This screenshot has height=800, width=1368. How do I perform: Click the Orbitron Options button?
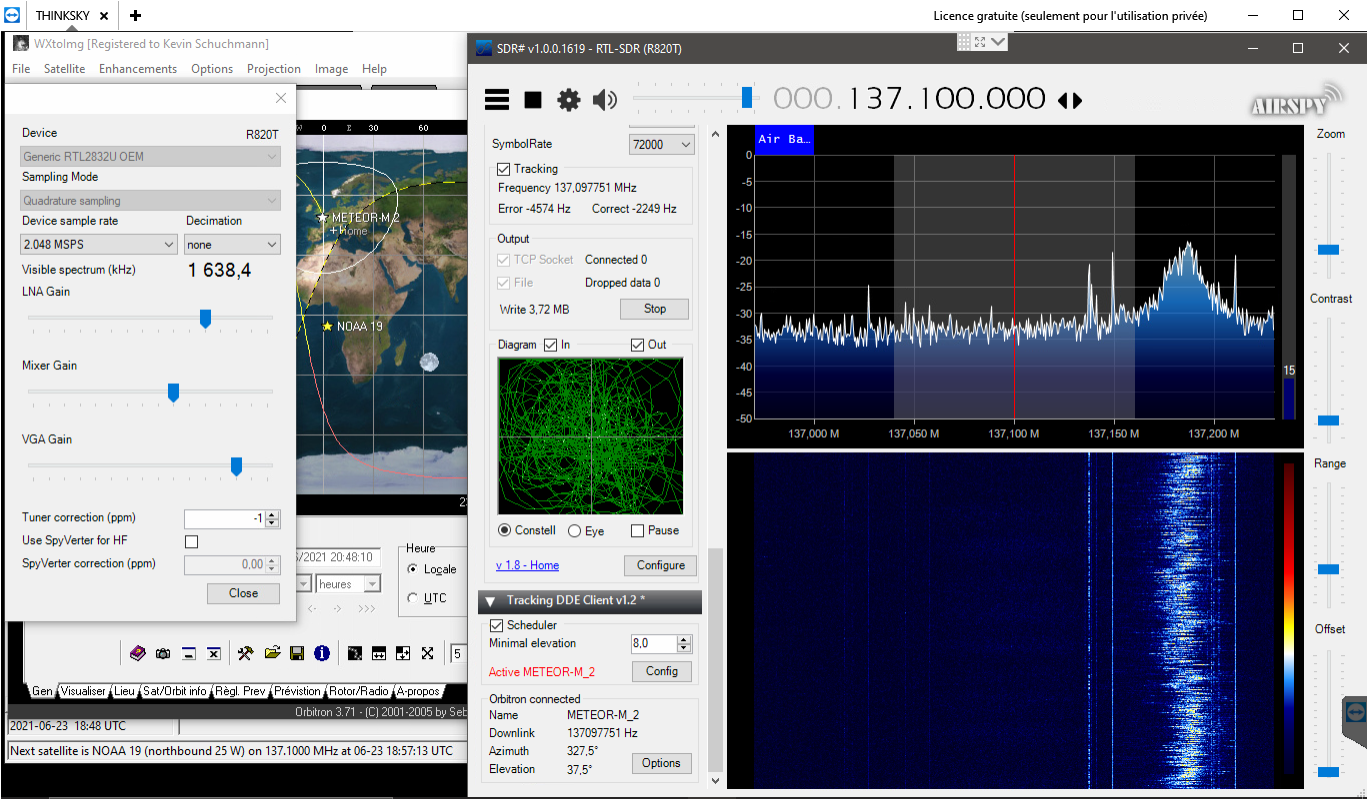coord(661,763)
